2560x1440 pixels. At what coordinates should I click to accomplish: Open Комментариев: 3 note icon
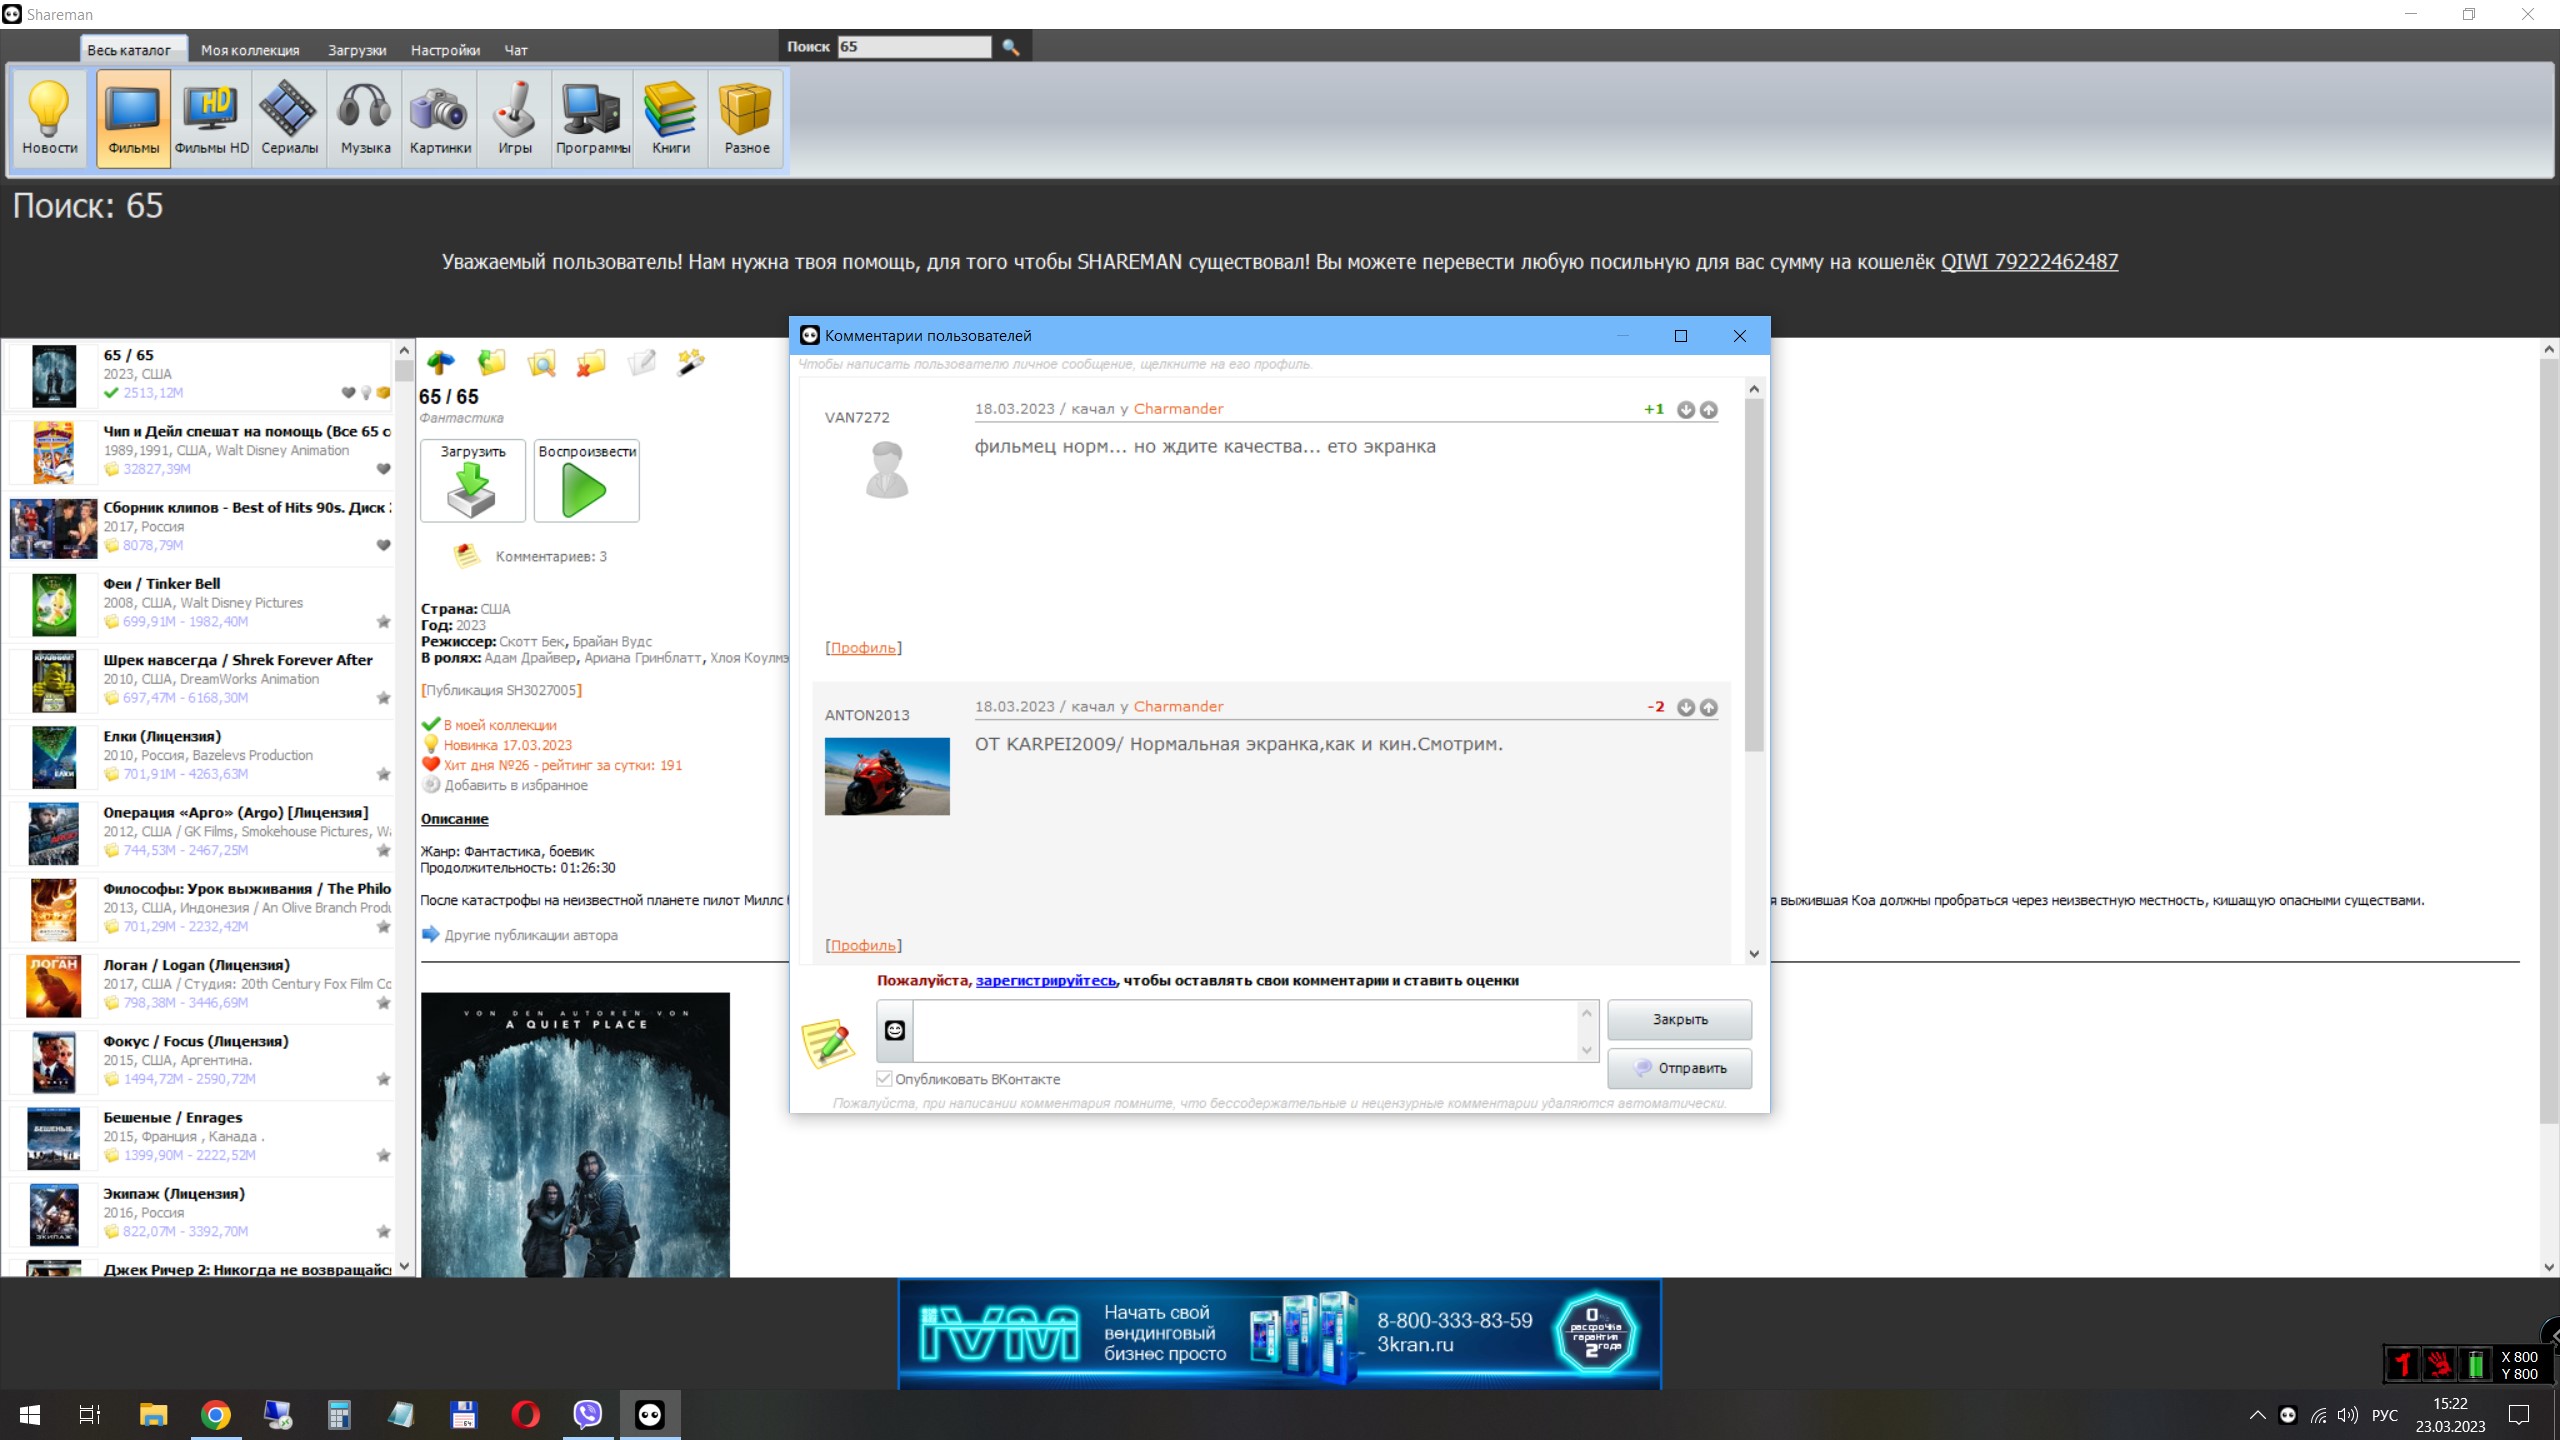(466, 556)
